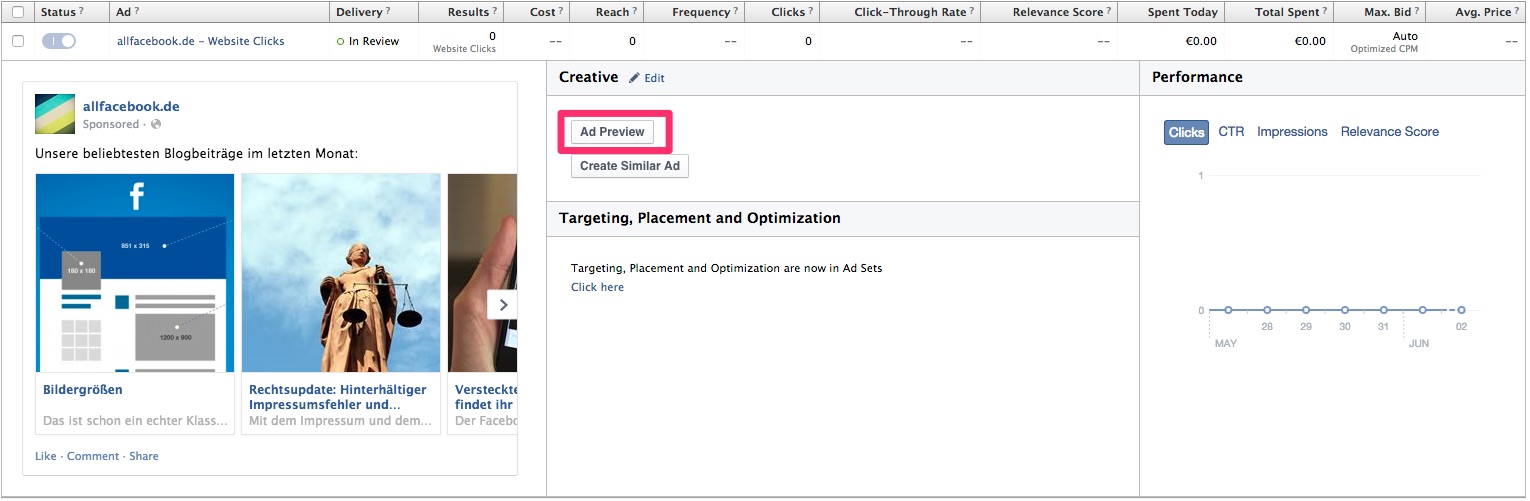Click the 'Auto' max bid value
The height and width of the screenshot is (501, 1530).
coord(1405,36)
